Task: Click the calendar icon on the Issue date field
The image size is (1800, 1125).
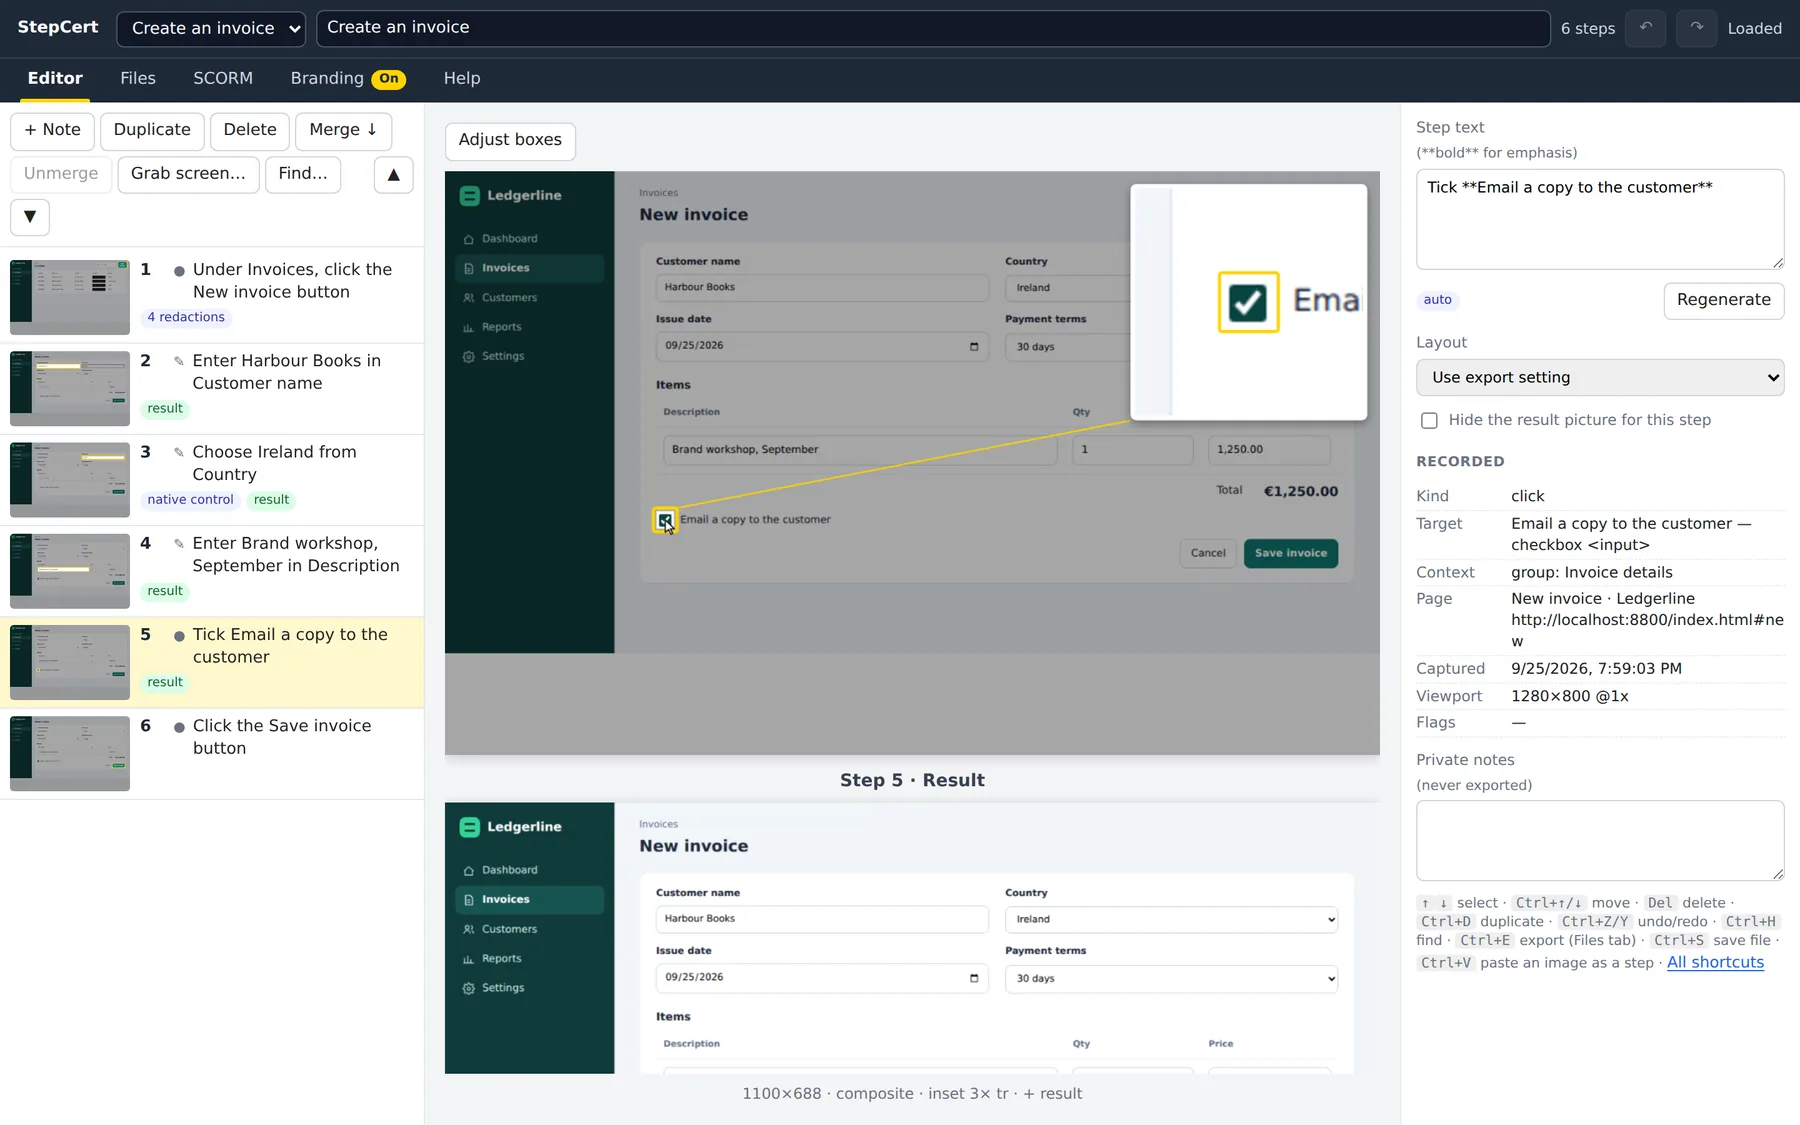Action: tap(974, 346)
